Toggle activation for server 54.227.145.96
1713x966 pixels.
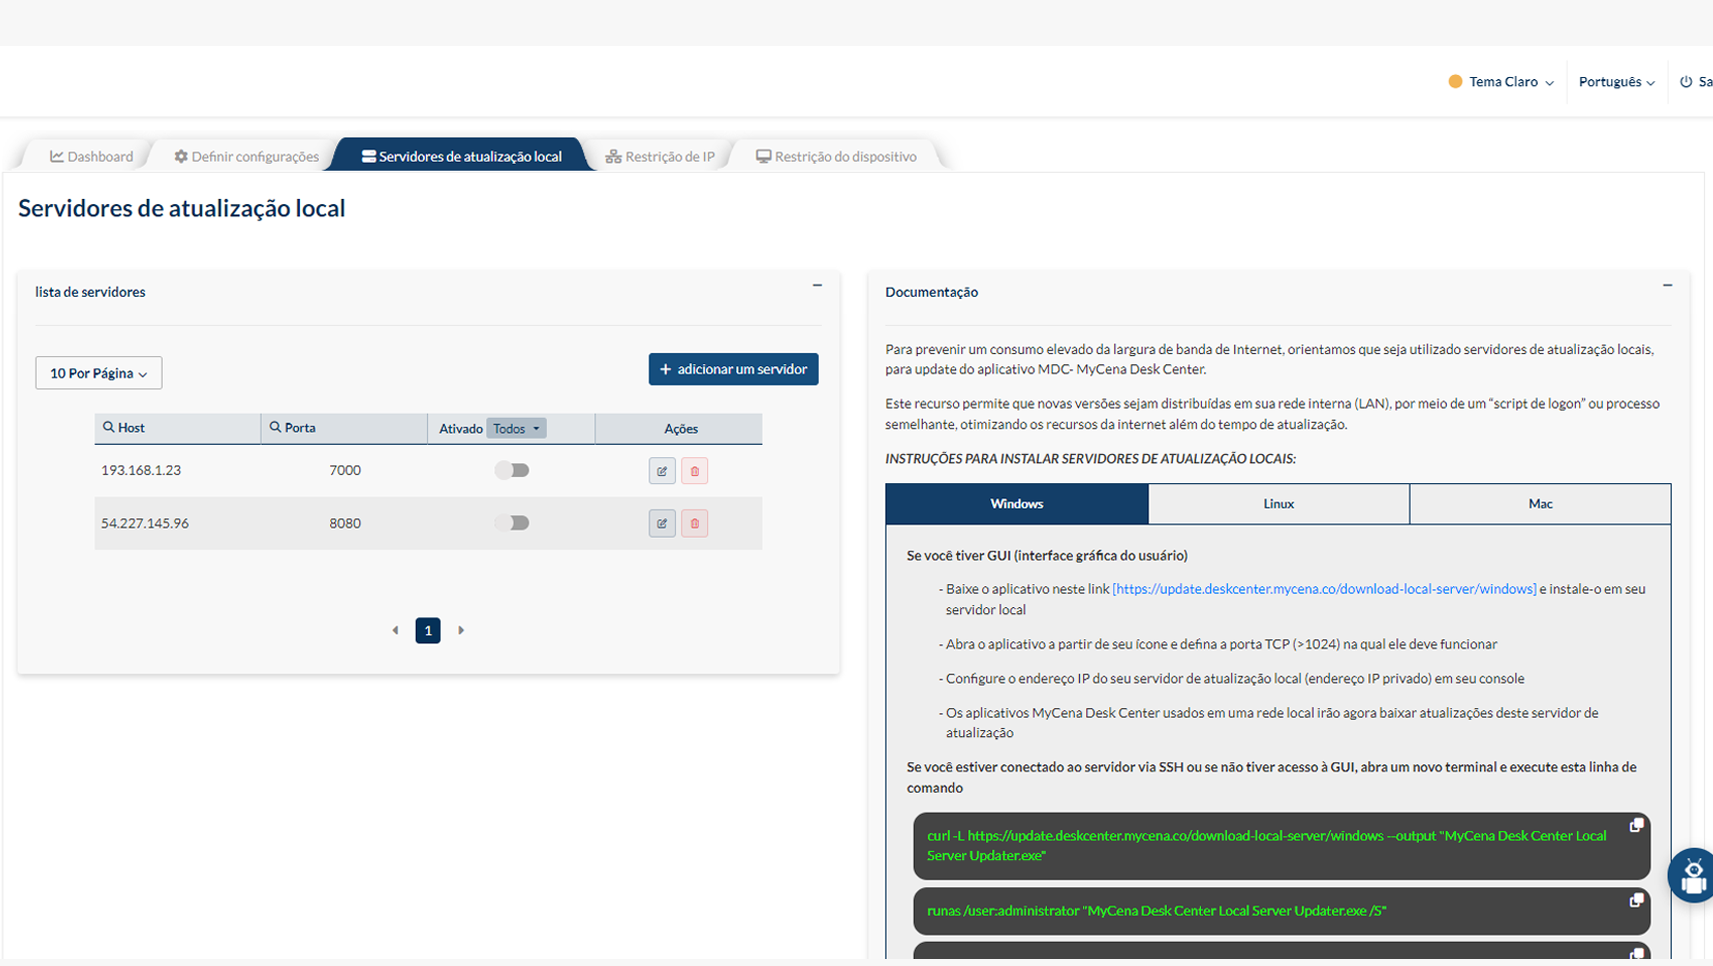coord(512,523)
